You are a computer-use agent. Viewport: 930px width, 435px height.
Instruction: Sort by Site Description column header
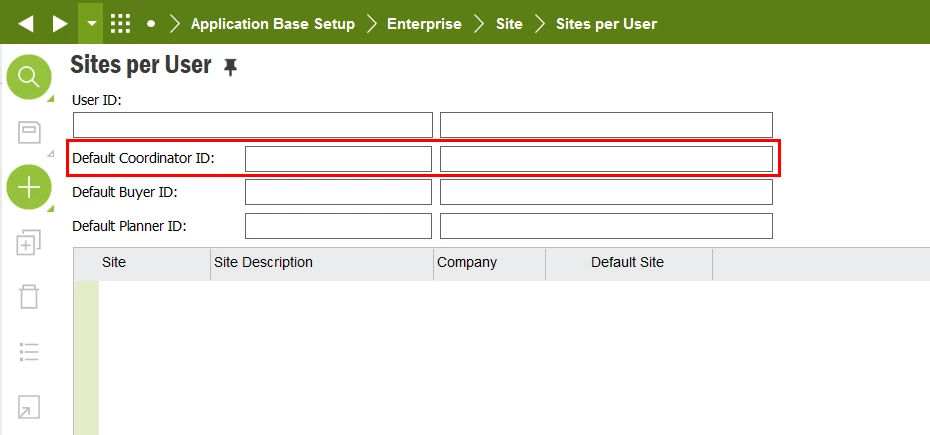(x=263, y=262)
